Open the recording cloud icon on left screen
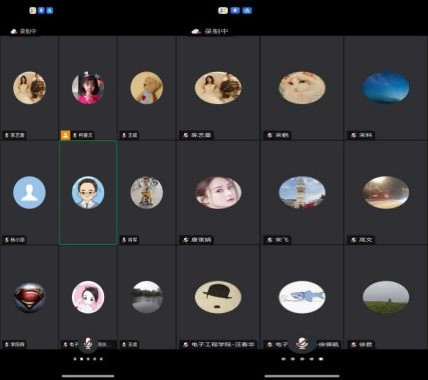The image size is (428, 380). tap(14, 31)
